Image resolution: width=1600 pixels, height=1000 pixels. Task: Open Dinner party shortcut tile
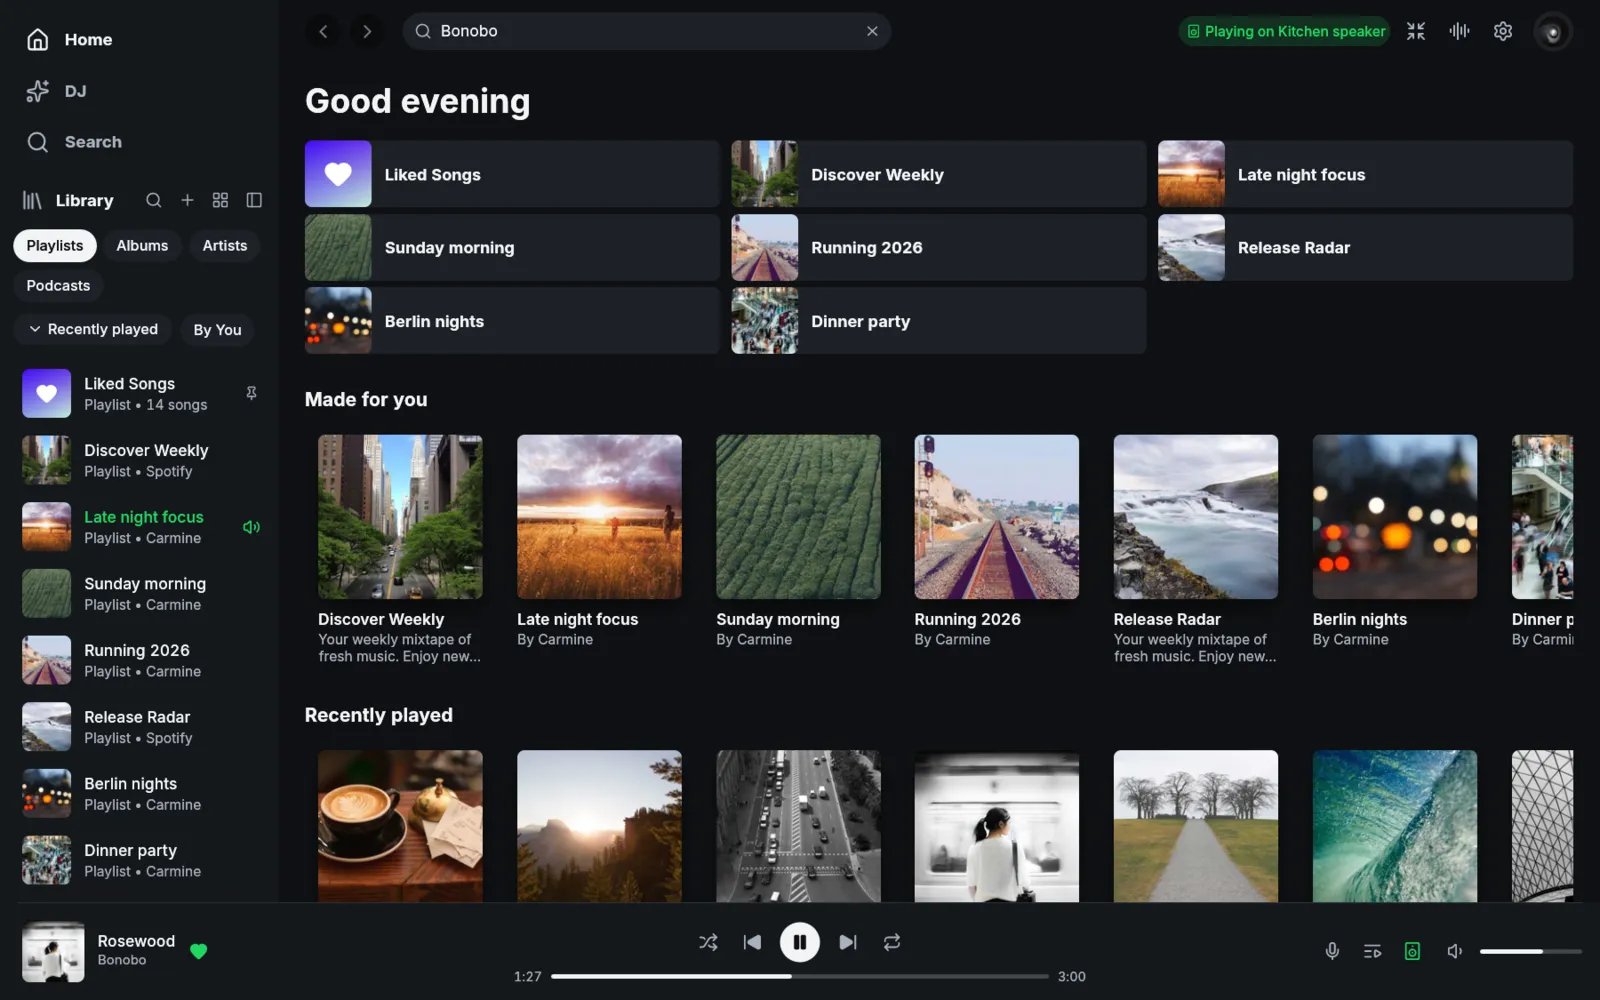pos(939,320)
